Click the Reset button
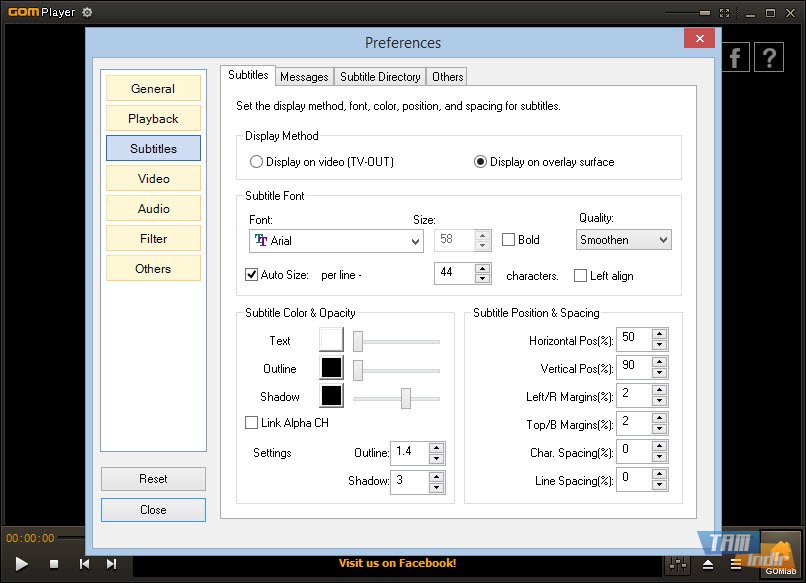 (153, 479)
